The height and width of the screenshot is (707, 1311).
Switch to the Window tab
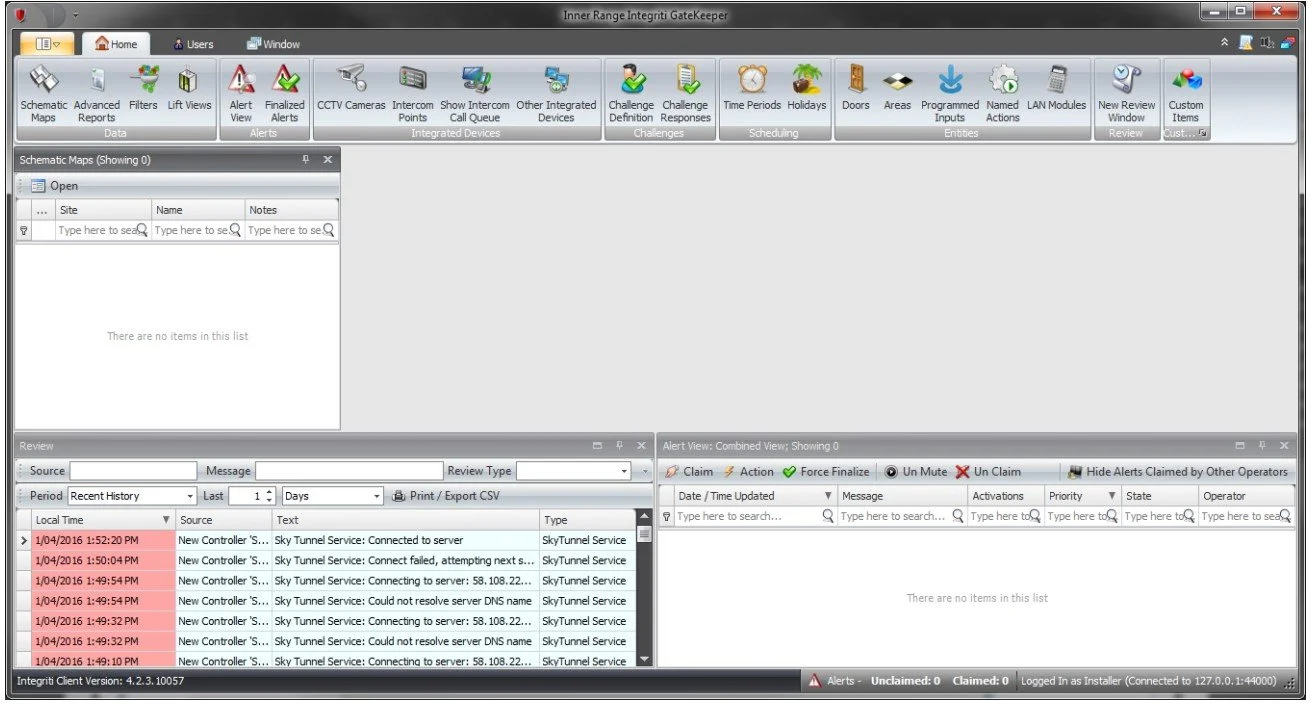[x=273, y=43]
